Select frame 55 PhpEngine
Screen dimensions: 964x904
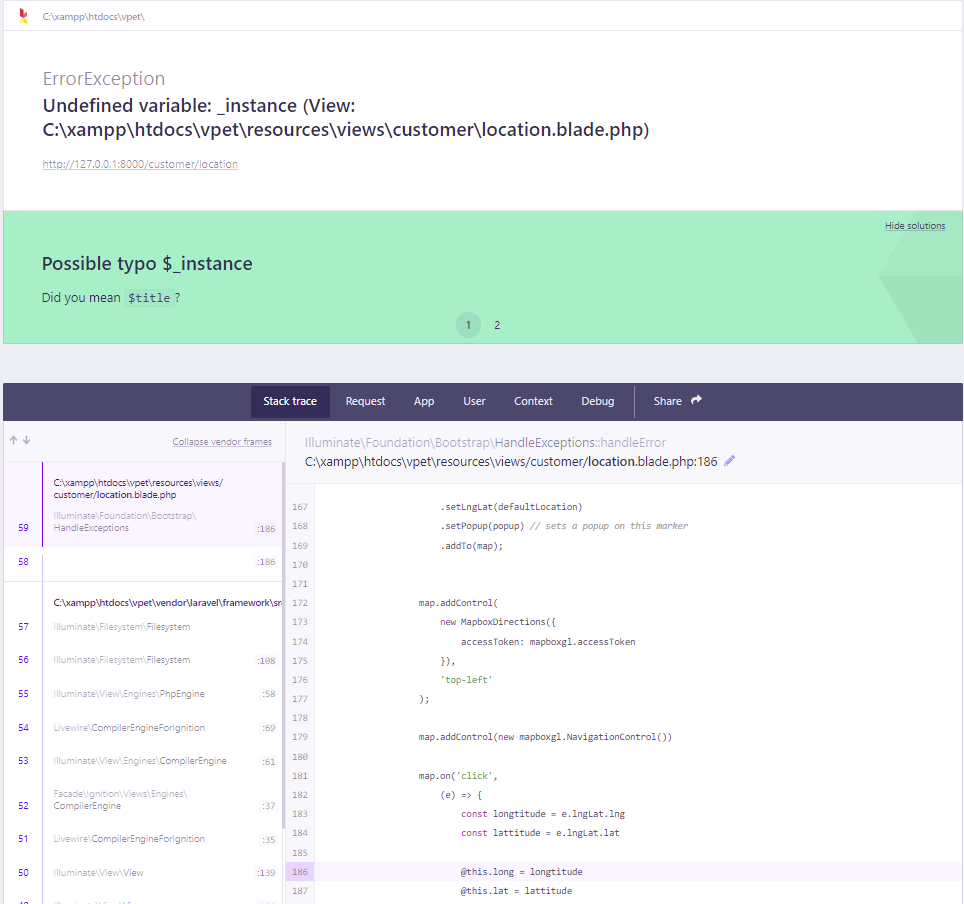pos(143,694)
